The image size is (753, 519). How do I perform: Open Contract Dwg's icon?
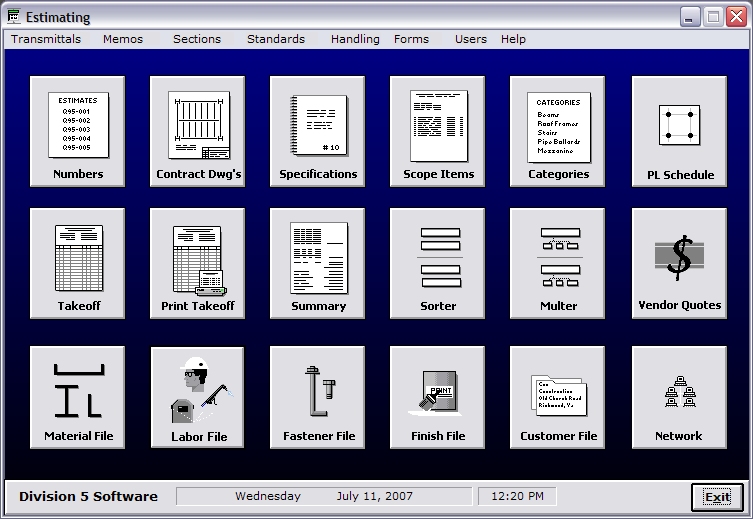pos(198,131)
